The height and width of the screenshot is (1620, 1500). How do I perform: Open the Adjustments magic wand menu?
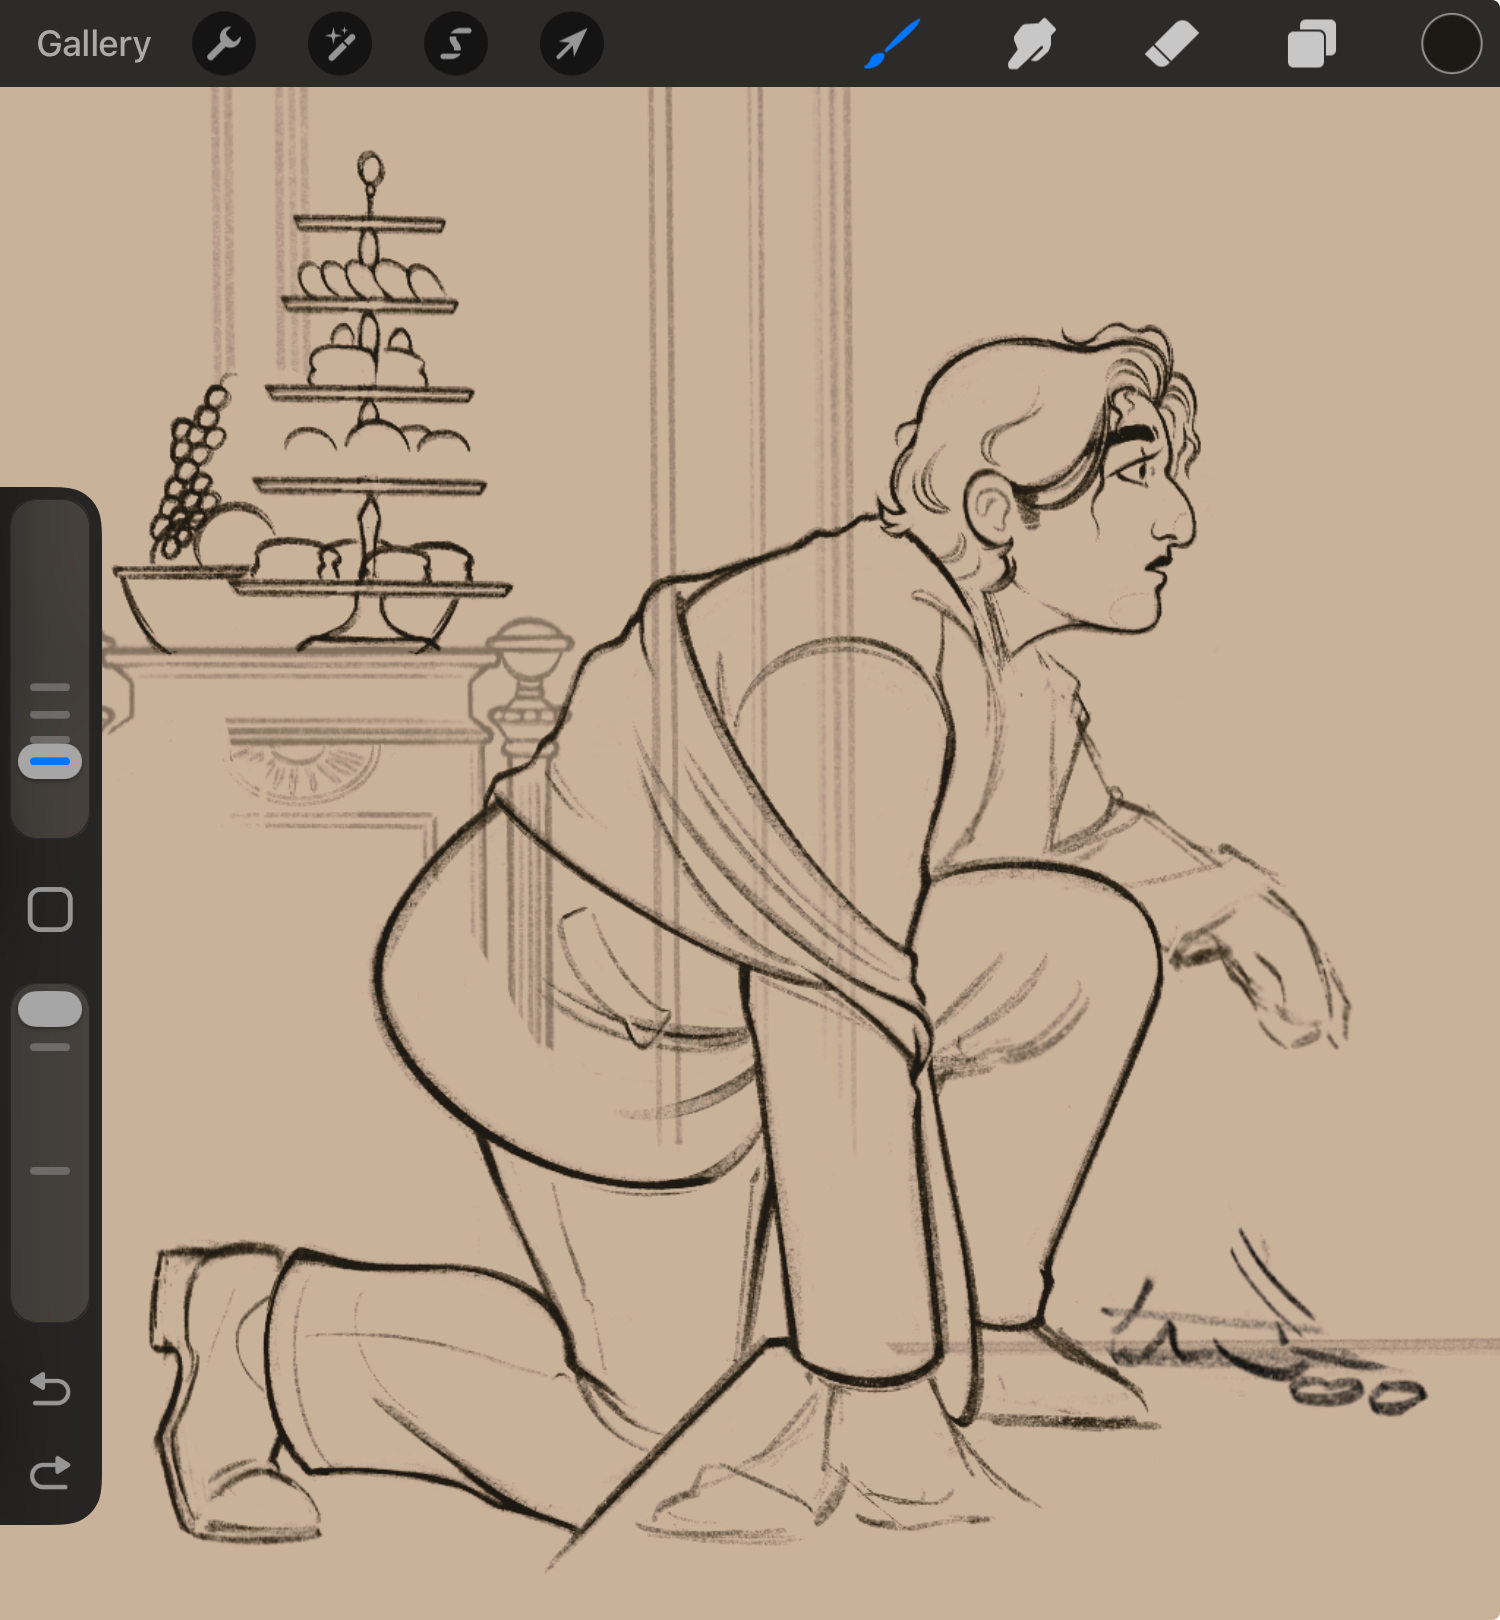point(340,44)
